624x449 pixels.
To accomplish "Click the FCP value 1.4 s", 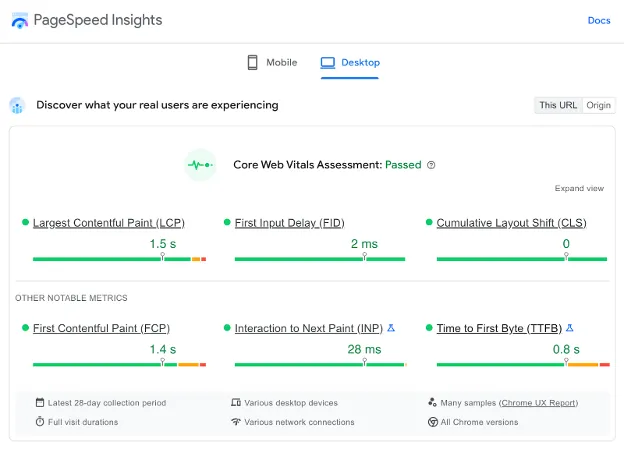I will coord(163,349).
